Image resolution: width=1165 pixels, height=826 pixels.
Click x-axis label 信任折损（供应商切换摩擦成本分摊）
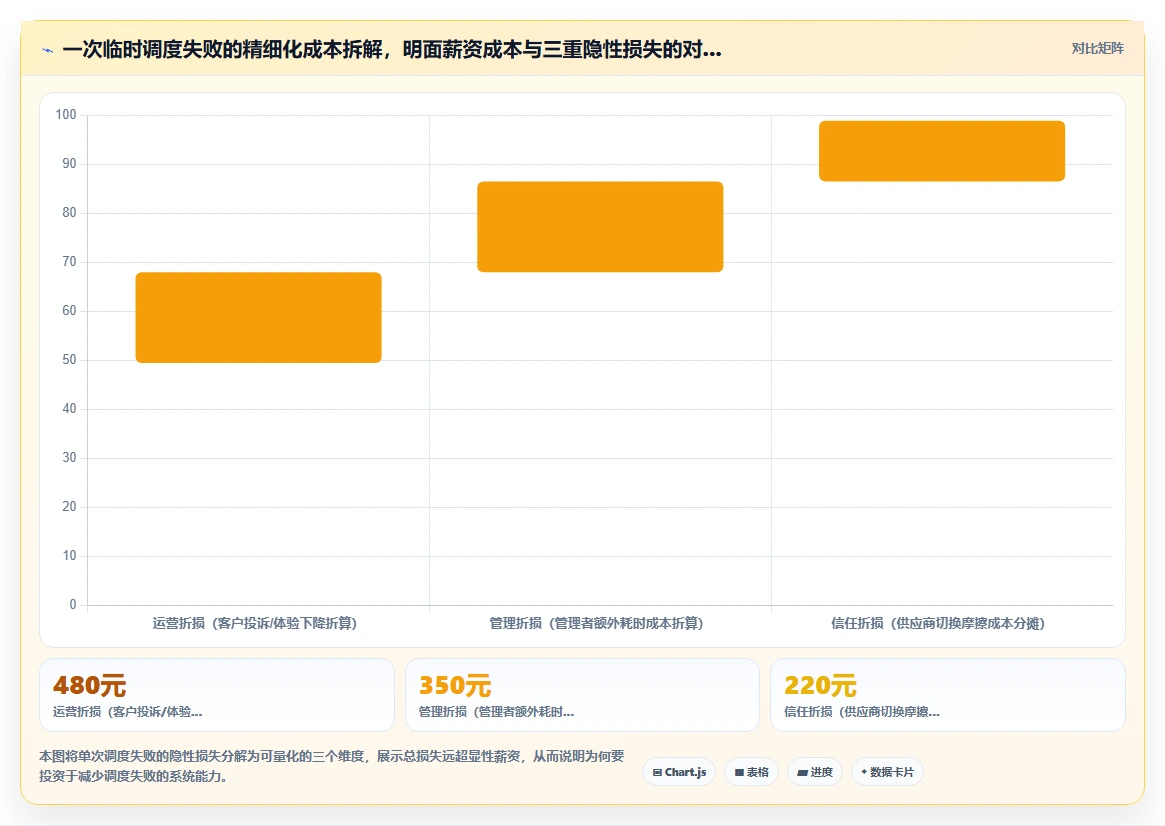click(938, 623)
